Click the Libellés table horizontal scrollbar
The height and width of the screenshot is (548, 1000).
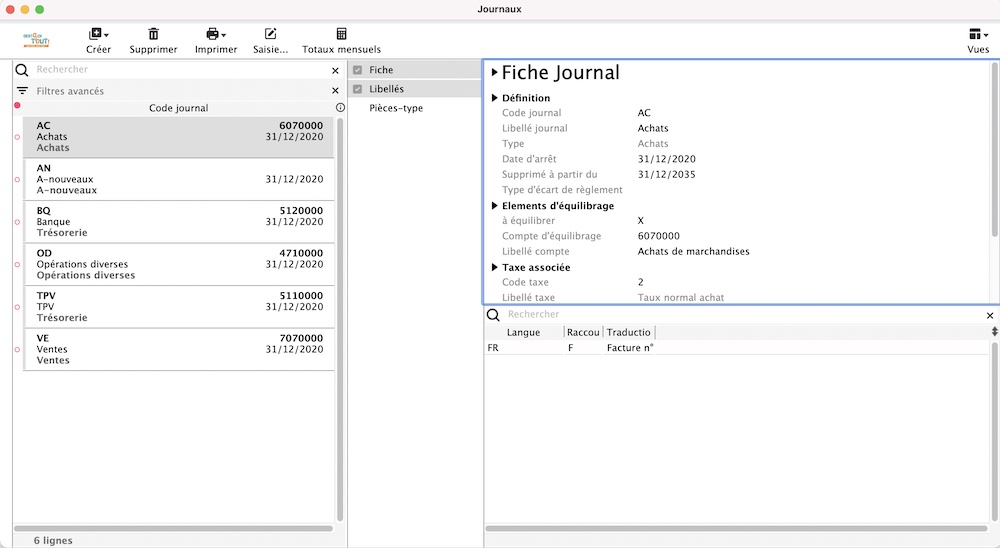coord(737,528)
